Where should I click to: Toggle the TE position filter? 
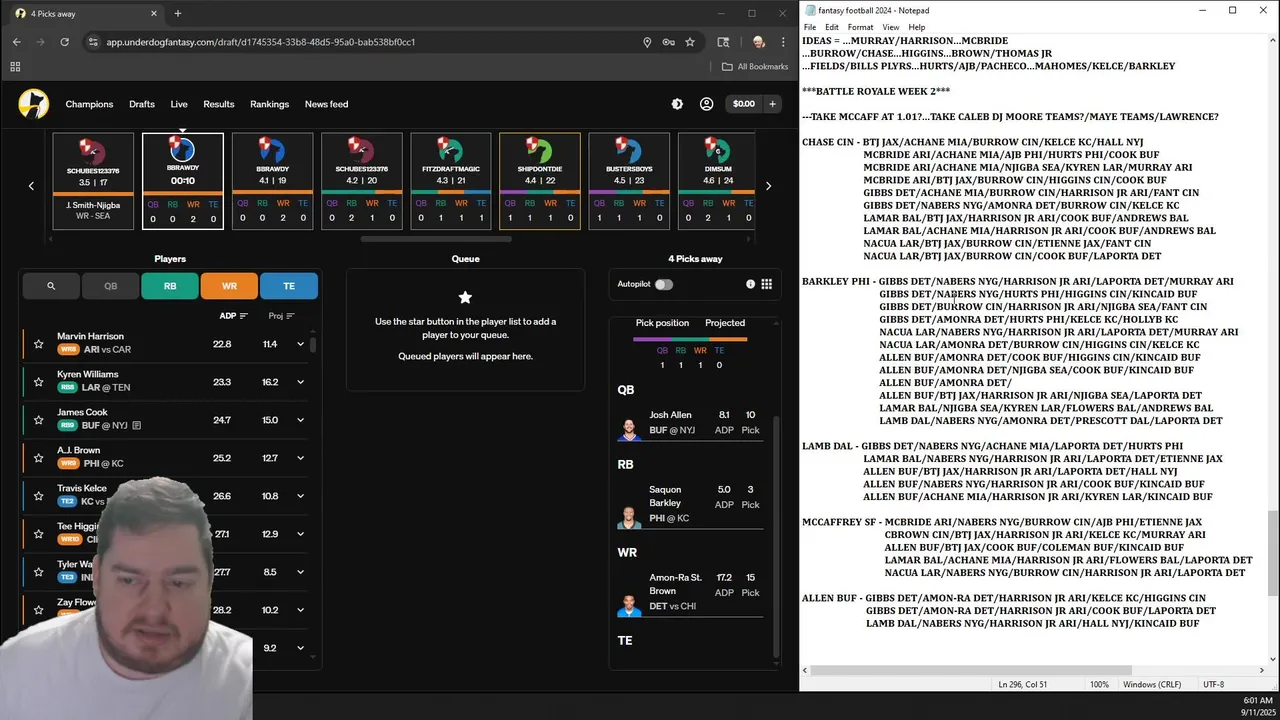pos(289,286)
